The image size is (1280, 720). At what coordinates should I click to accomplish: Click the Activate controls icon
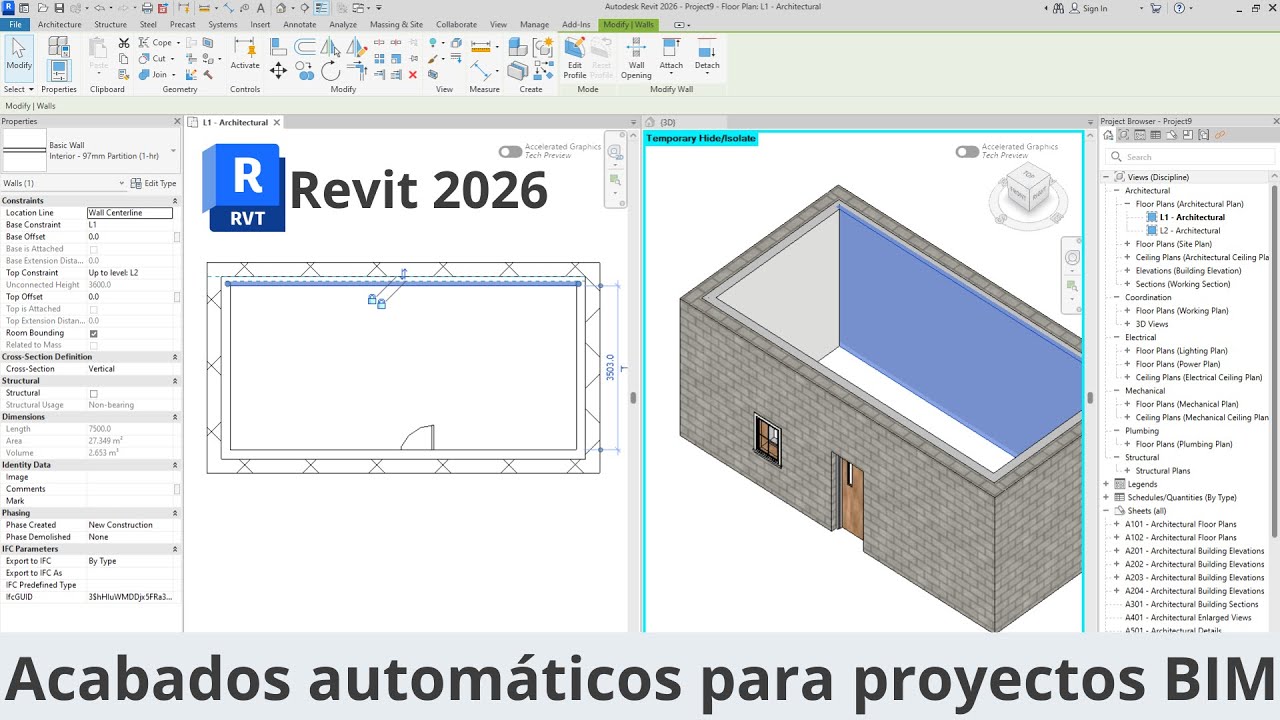pos(245,54)
